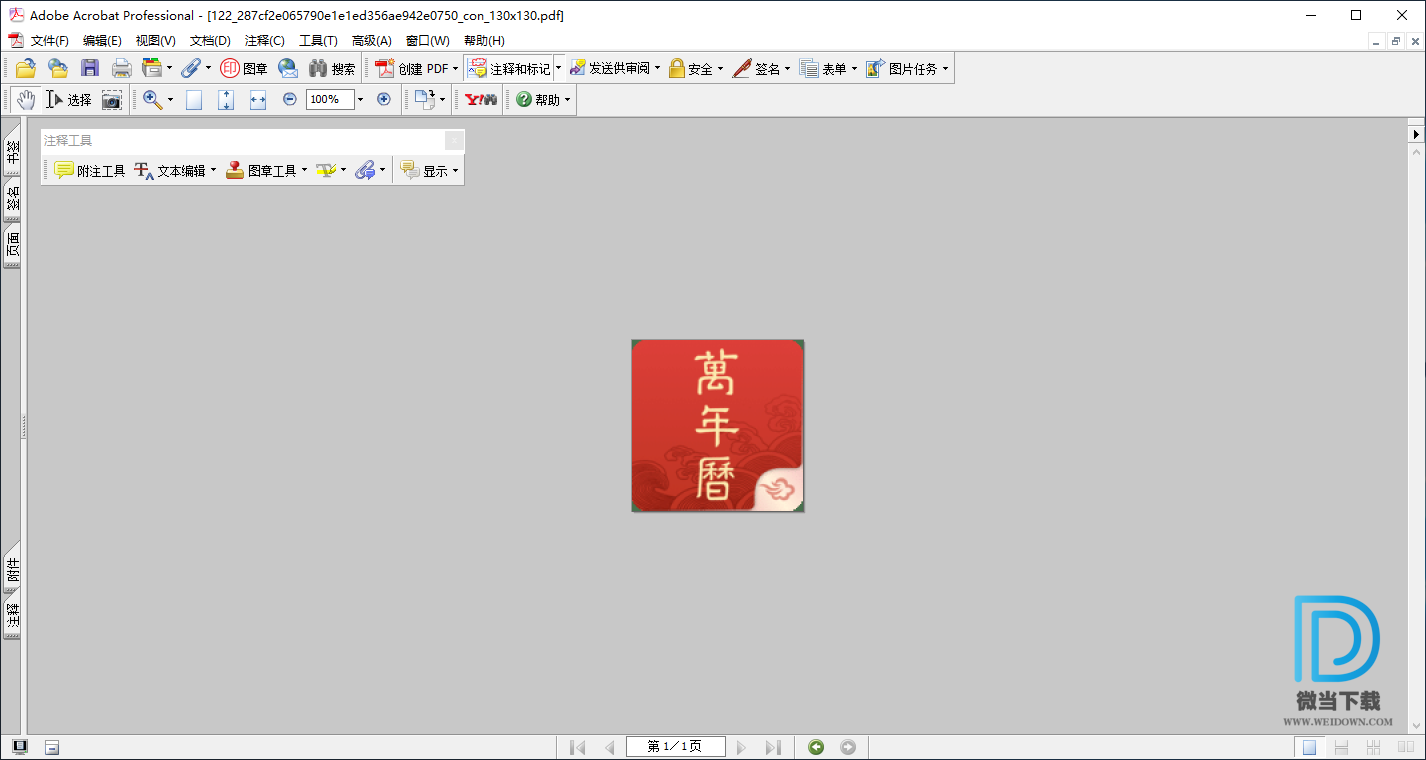The width and height of the screenshot is (1426, 760).
Task: Open the 附件 attachments side tab
Action: tap(13, 570)
